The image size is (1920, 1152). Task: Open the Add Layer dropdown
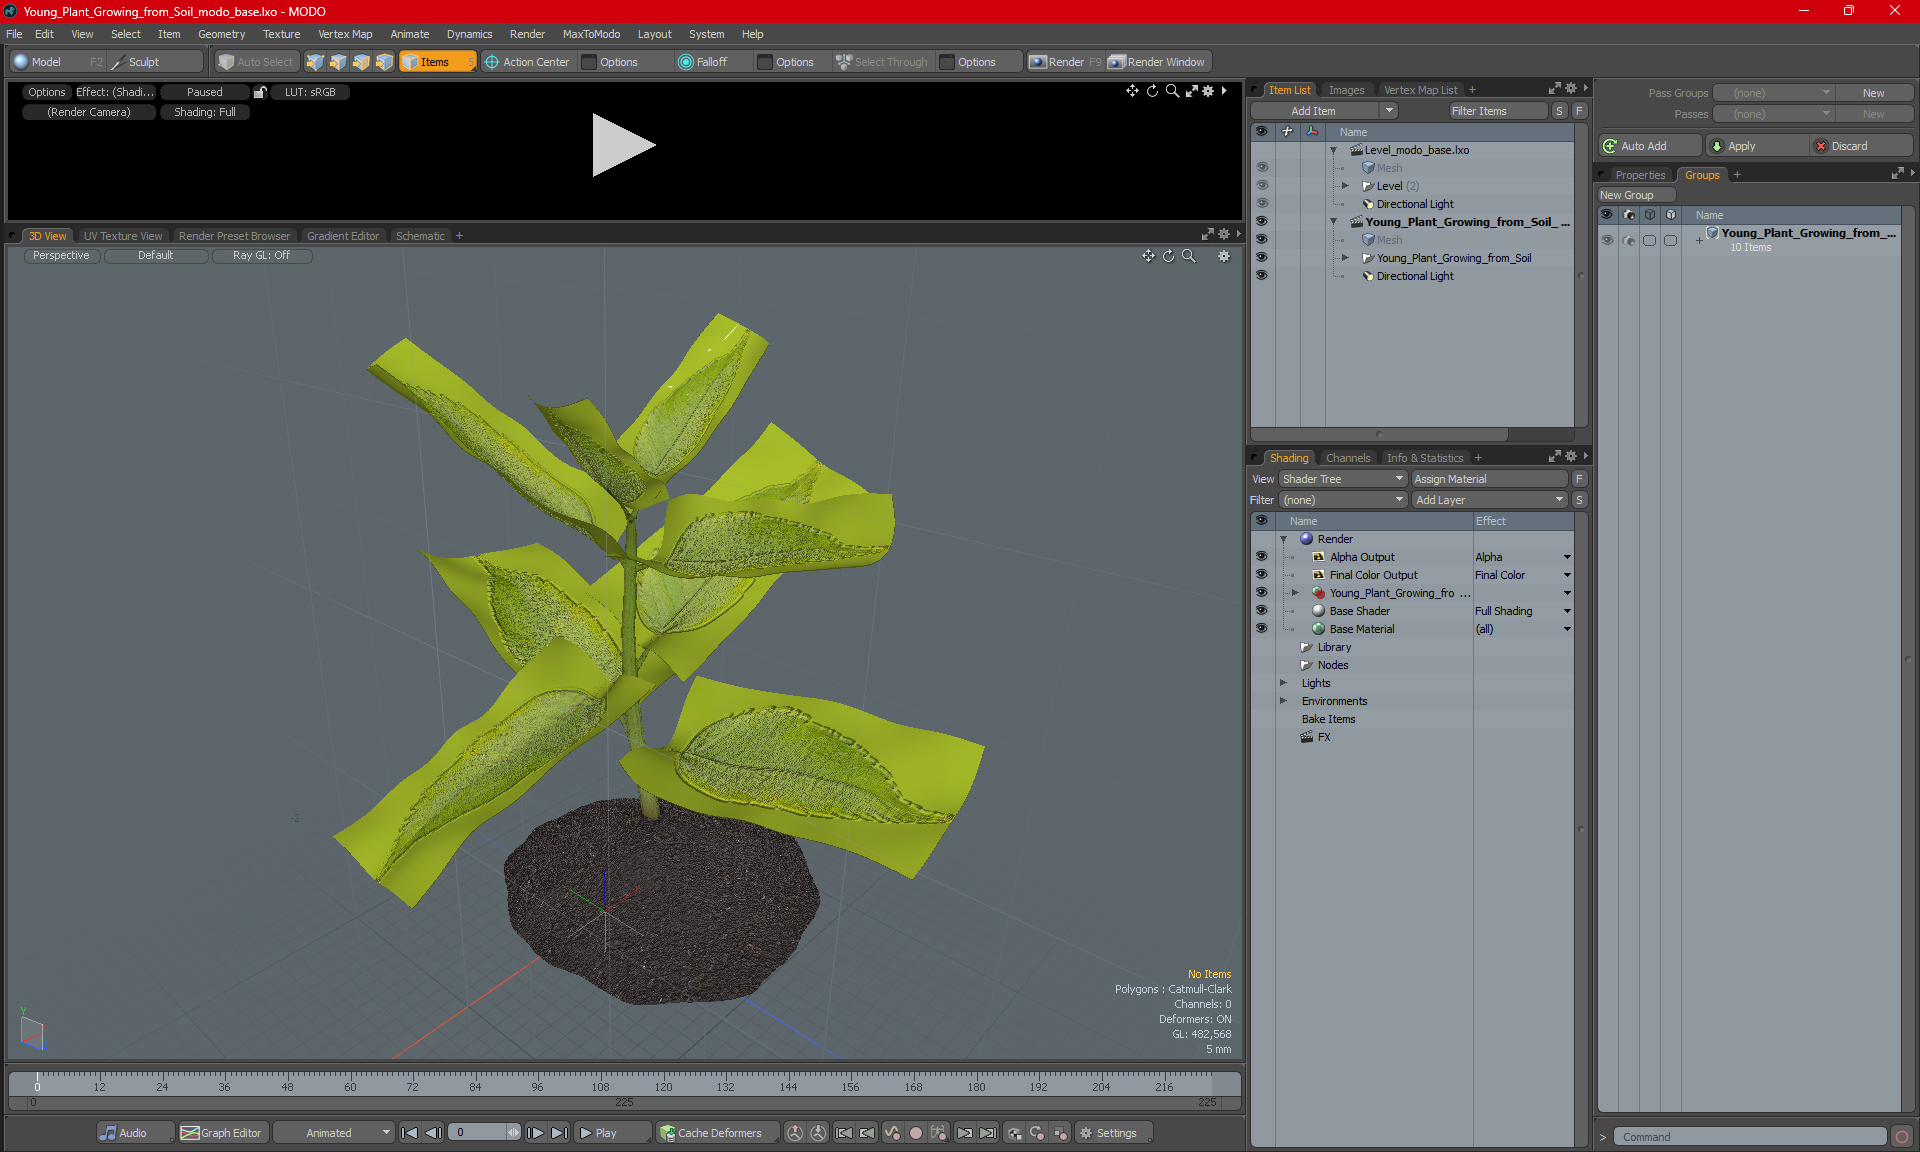pyautogui.click(x=1488, y=500)
